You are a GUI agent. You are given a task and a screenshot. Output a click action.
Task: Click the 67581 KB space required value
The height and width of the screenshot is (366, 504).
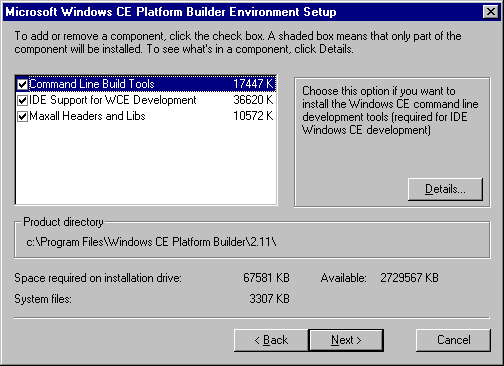coord(266,278)
